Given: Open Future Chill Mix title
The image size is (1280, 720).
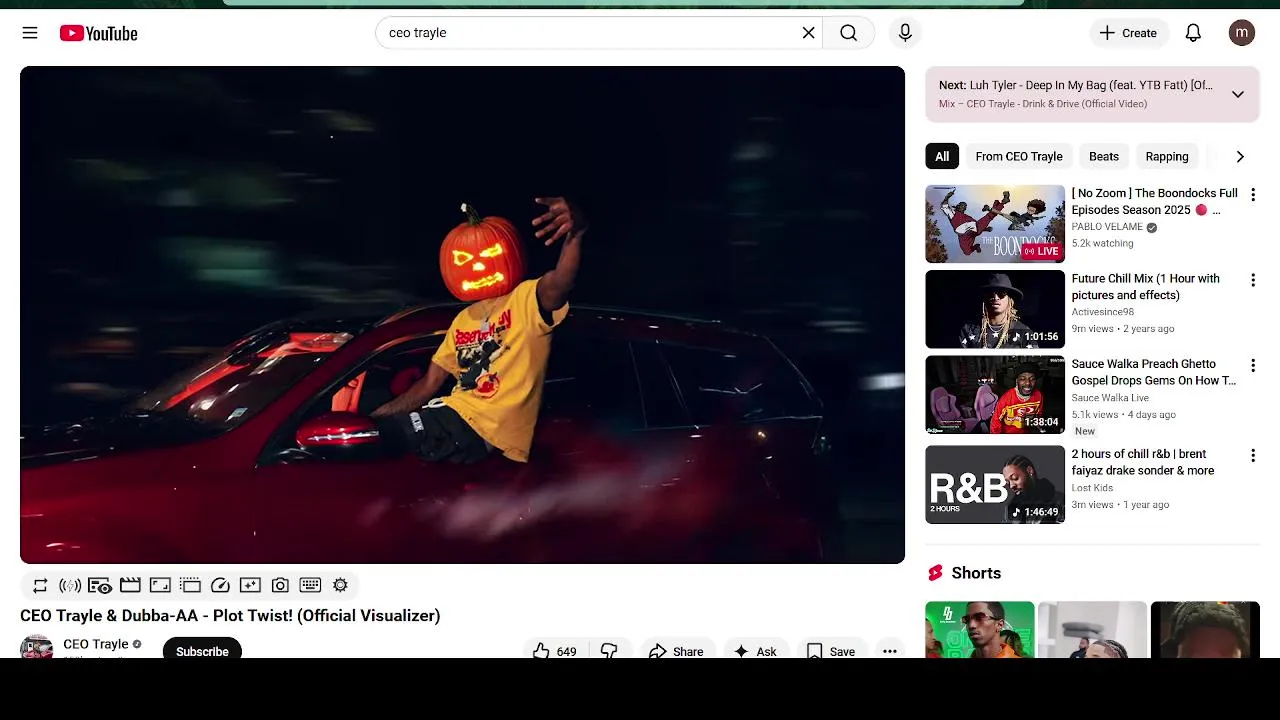Looking at the screenshot, I should coord(1146,287).
